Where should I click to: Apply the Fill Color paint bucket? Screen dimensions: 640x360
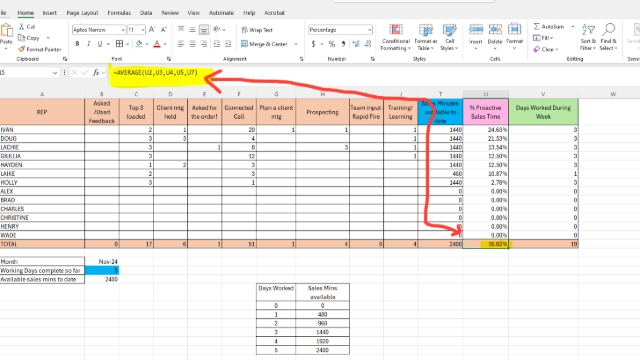tap(139, 44)
